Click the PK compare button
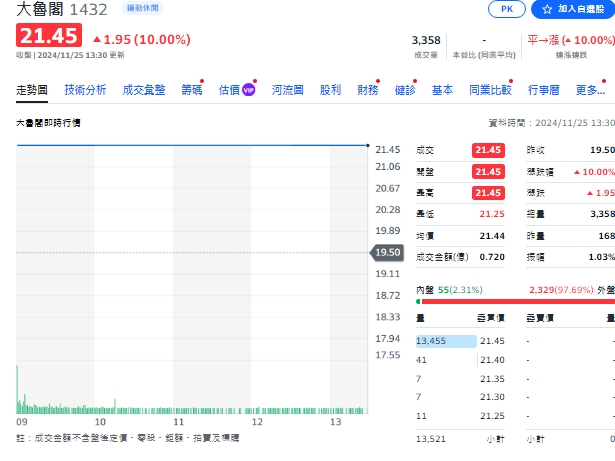615x461 pixels. (x=507, y=9)
